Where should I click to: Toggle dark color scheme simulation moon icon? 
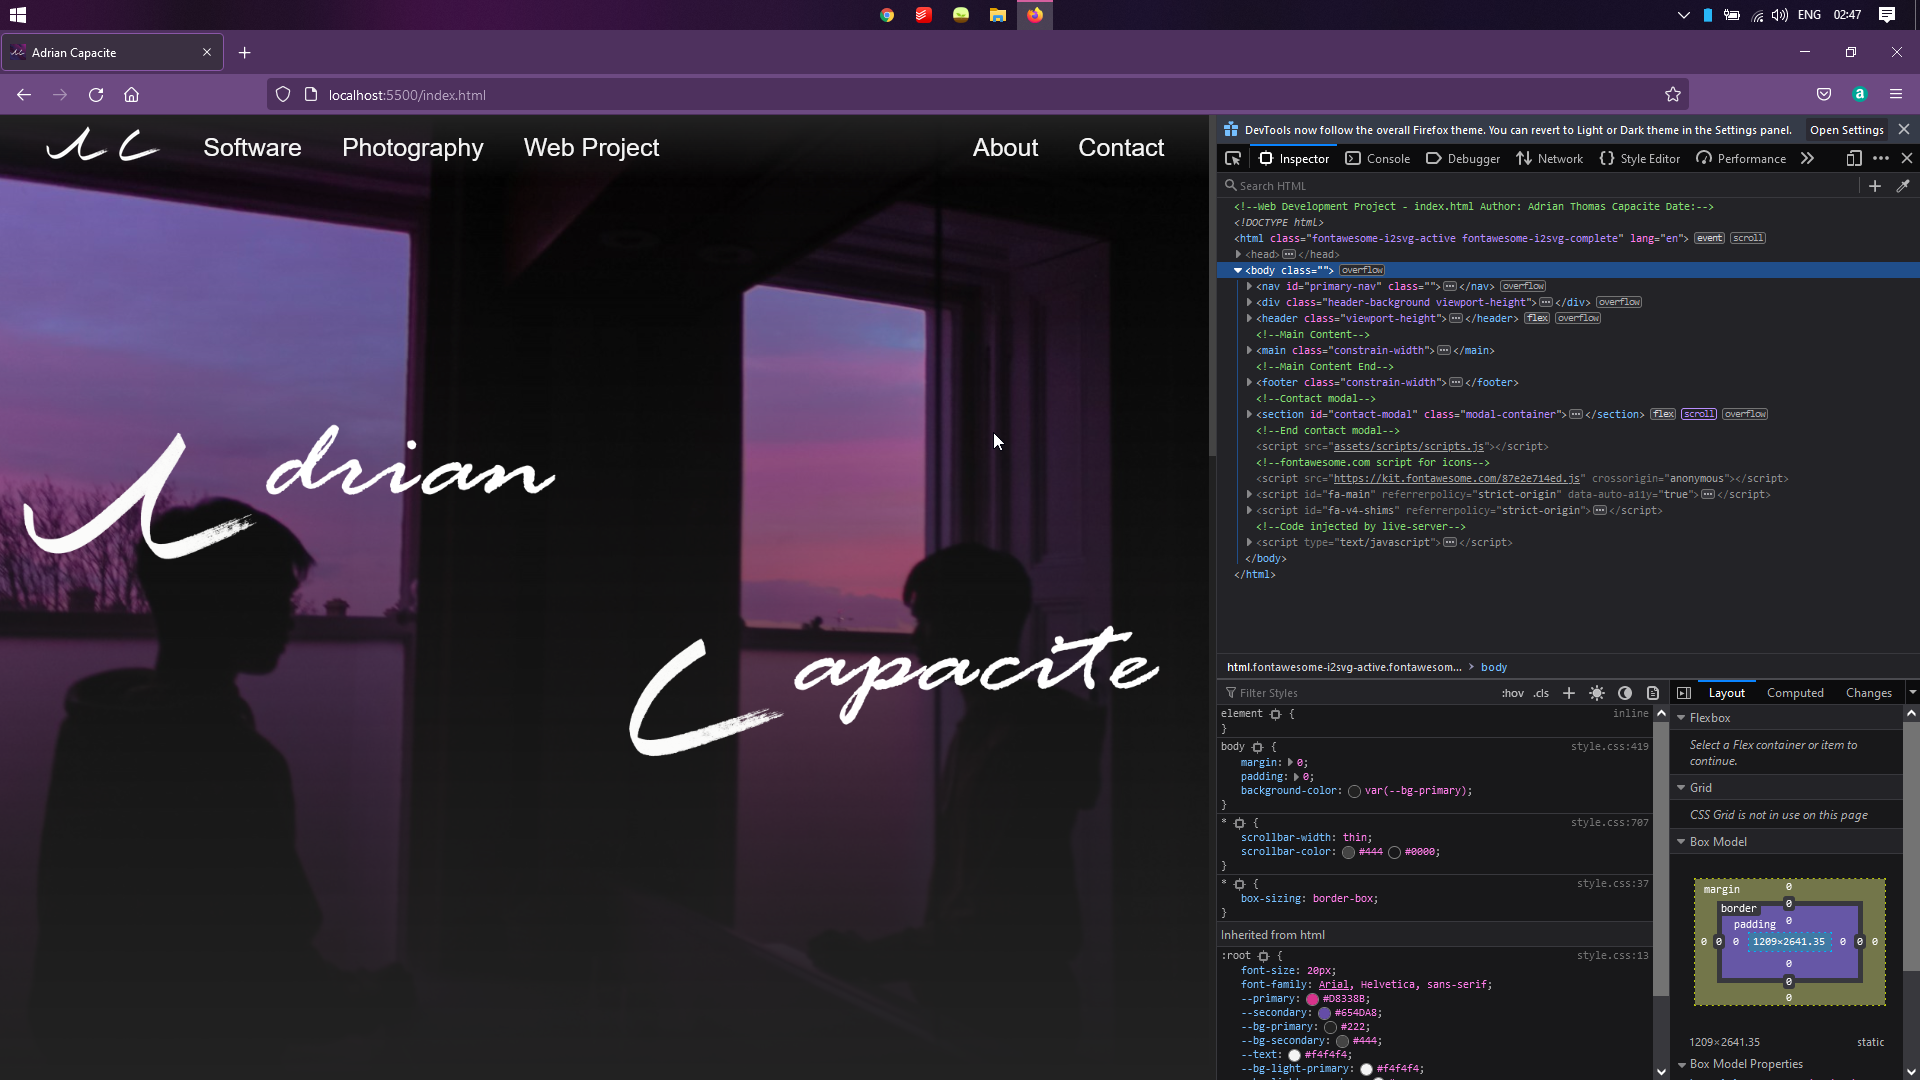[x=1625, y=693]
